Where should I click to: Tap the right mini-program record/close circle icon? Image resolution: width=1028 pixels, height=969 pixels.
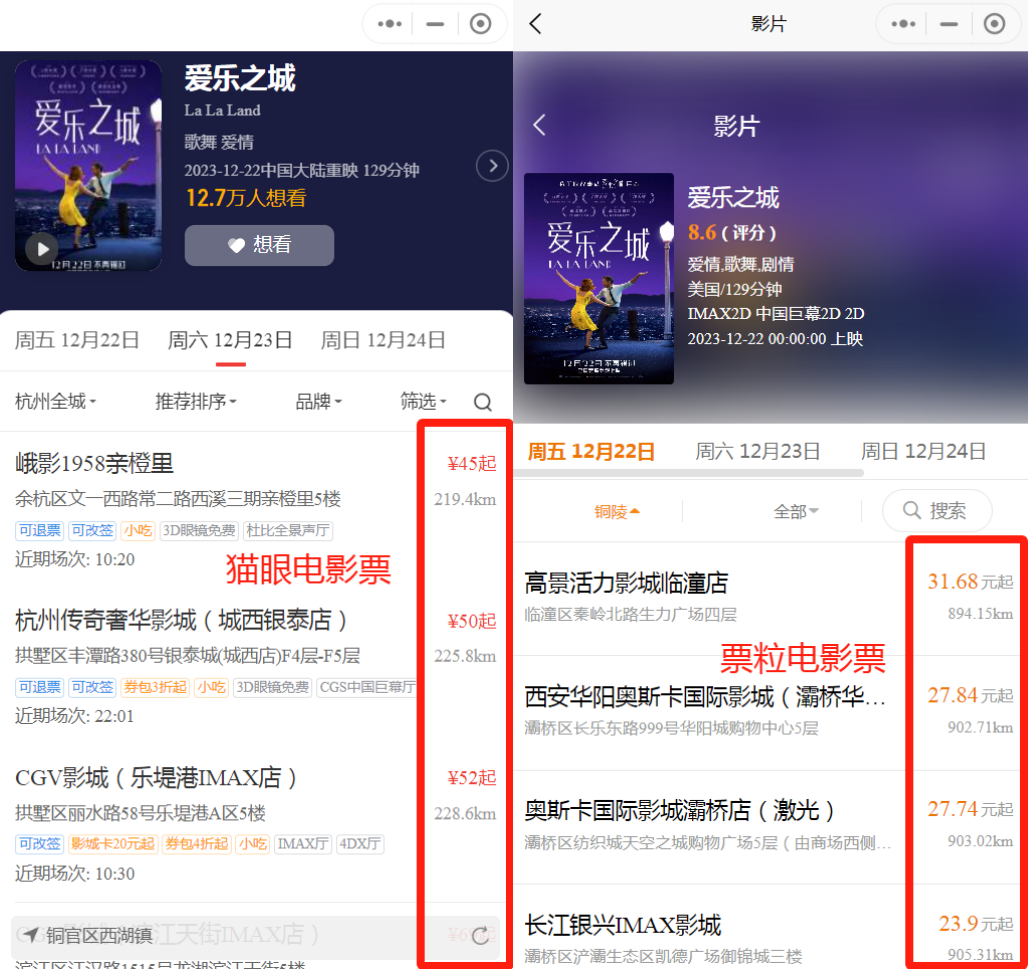tap(993, 24)
